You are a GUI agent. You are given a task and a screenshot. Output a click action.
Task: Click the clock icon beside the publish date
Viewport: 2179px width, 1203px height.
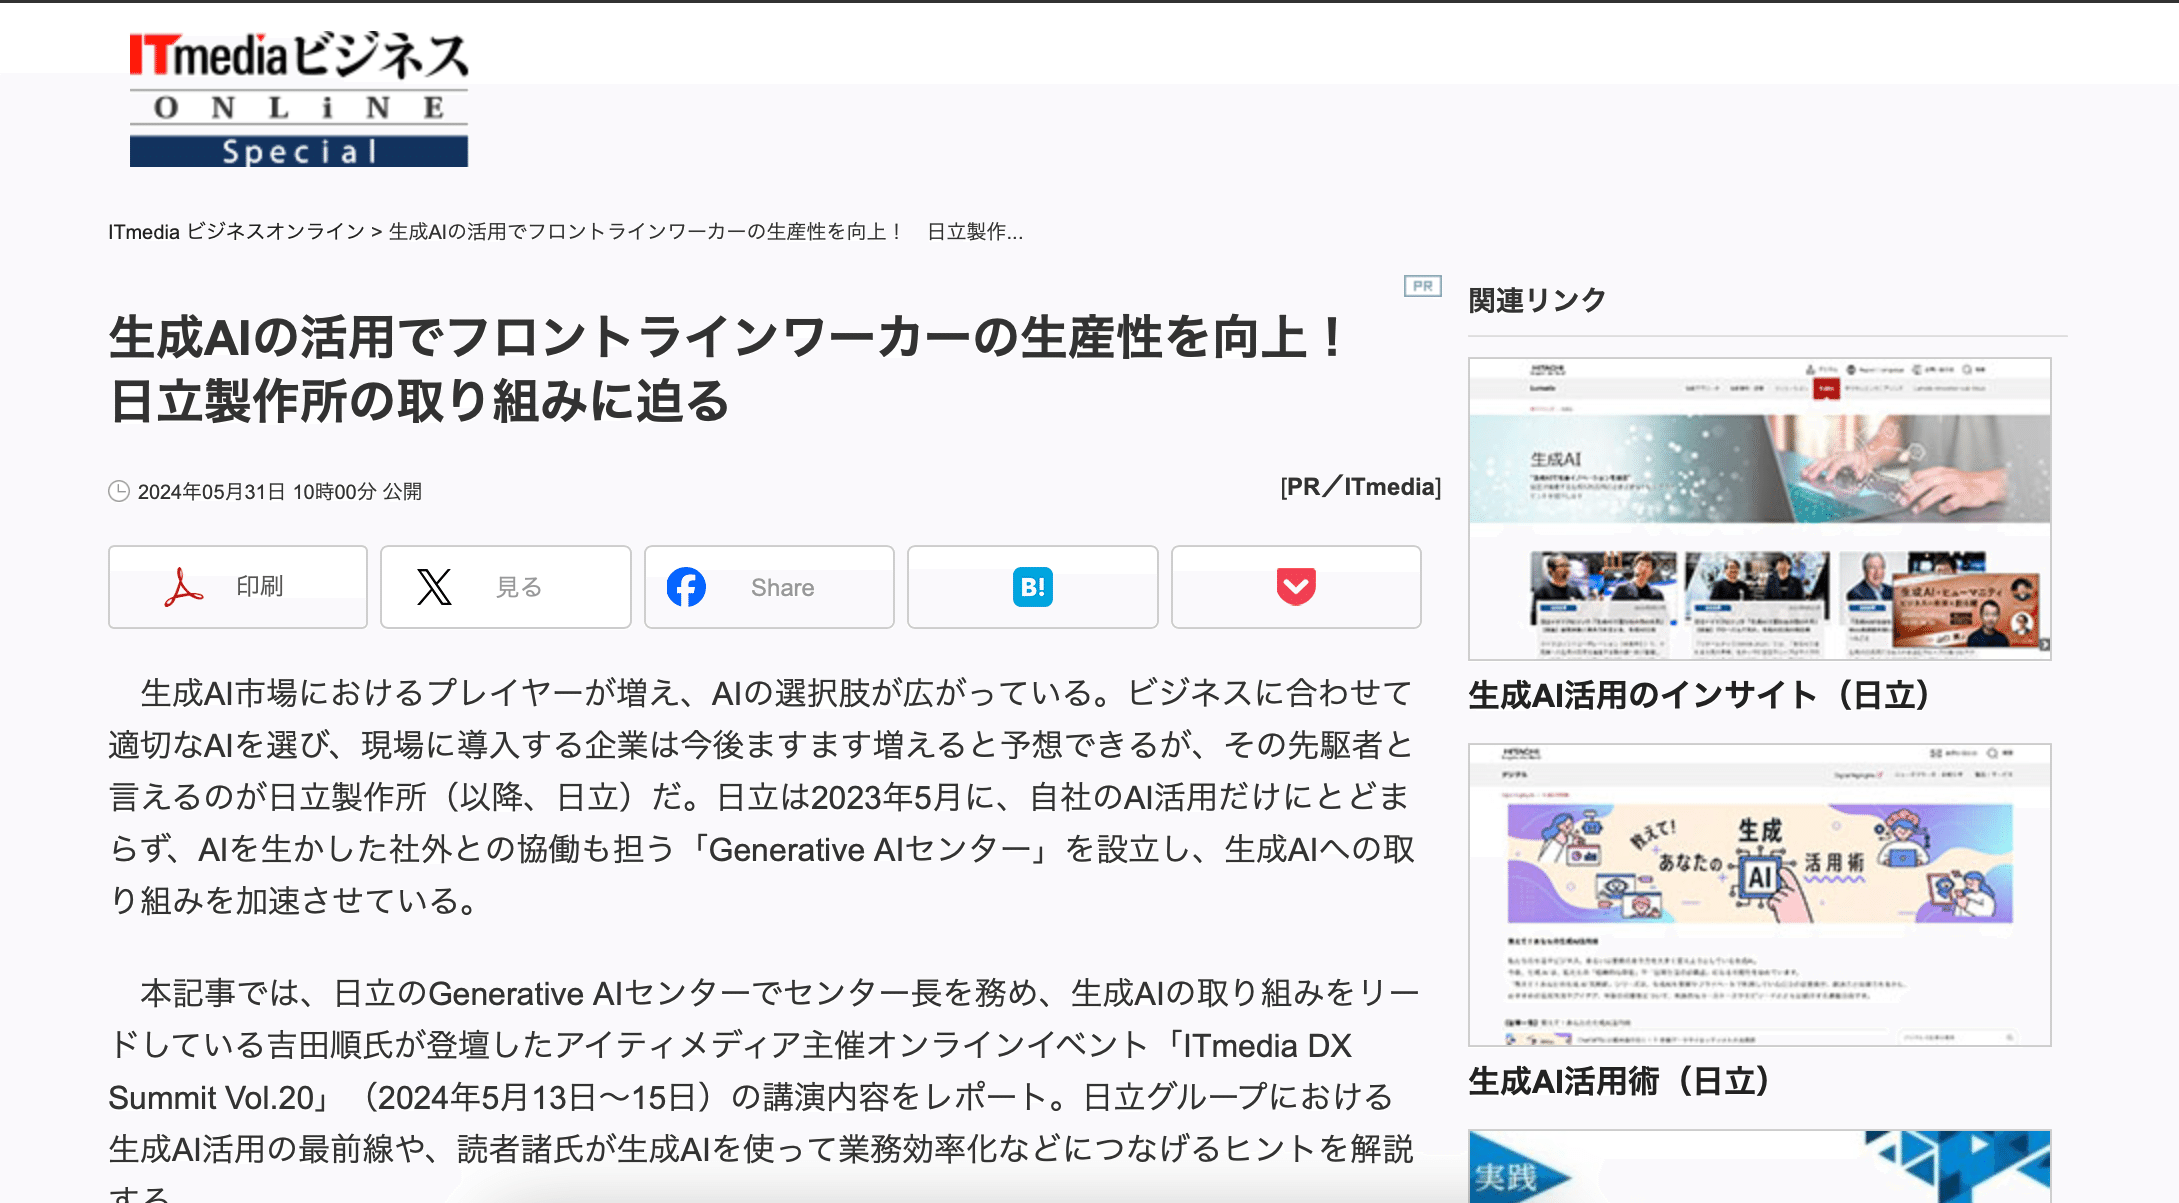119,491
